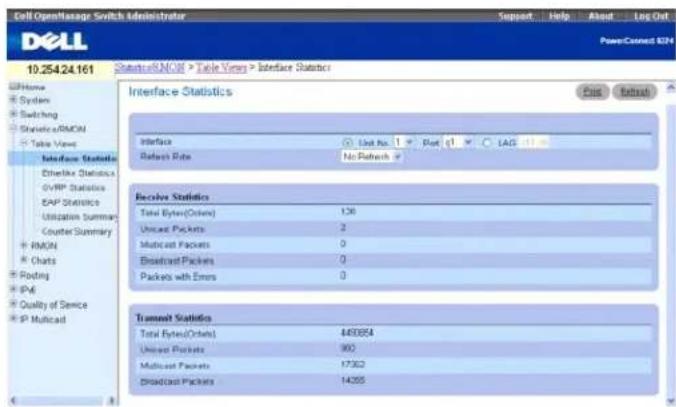Click Receive Total Bytes value 136
Image resolution: width=676 pixels, height=407 pixels.
point(348,212)
